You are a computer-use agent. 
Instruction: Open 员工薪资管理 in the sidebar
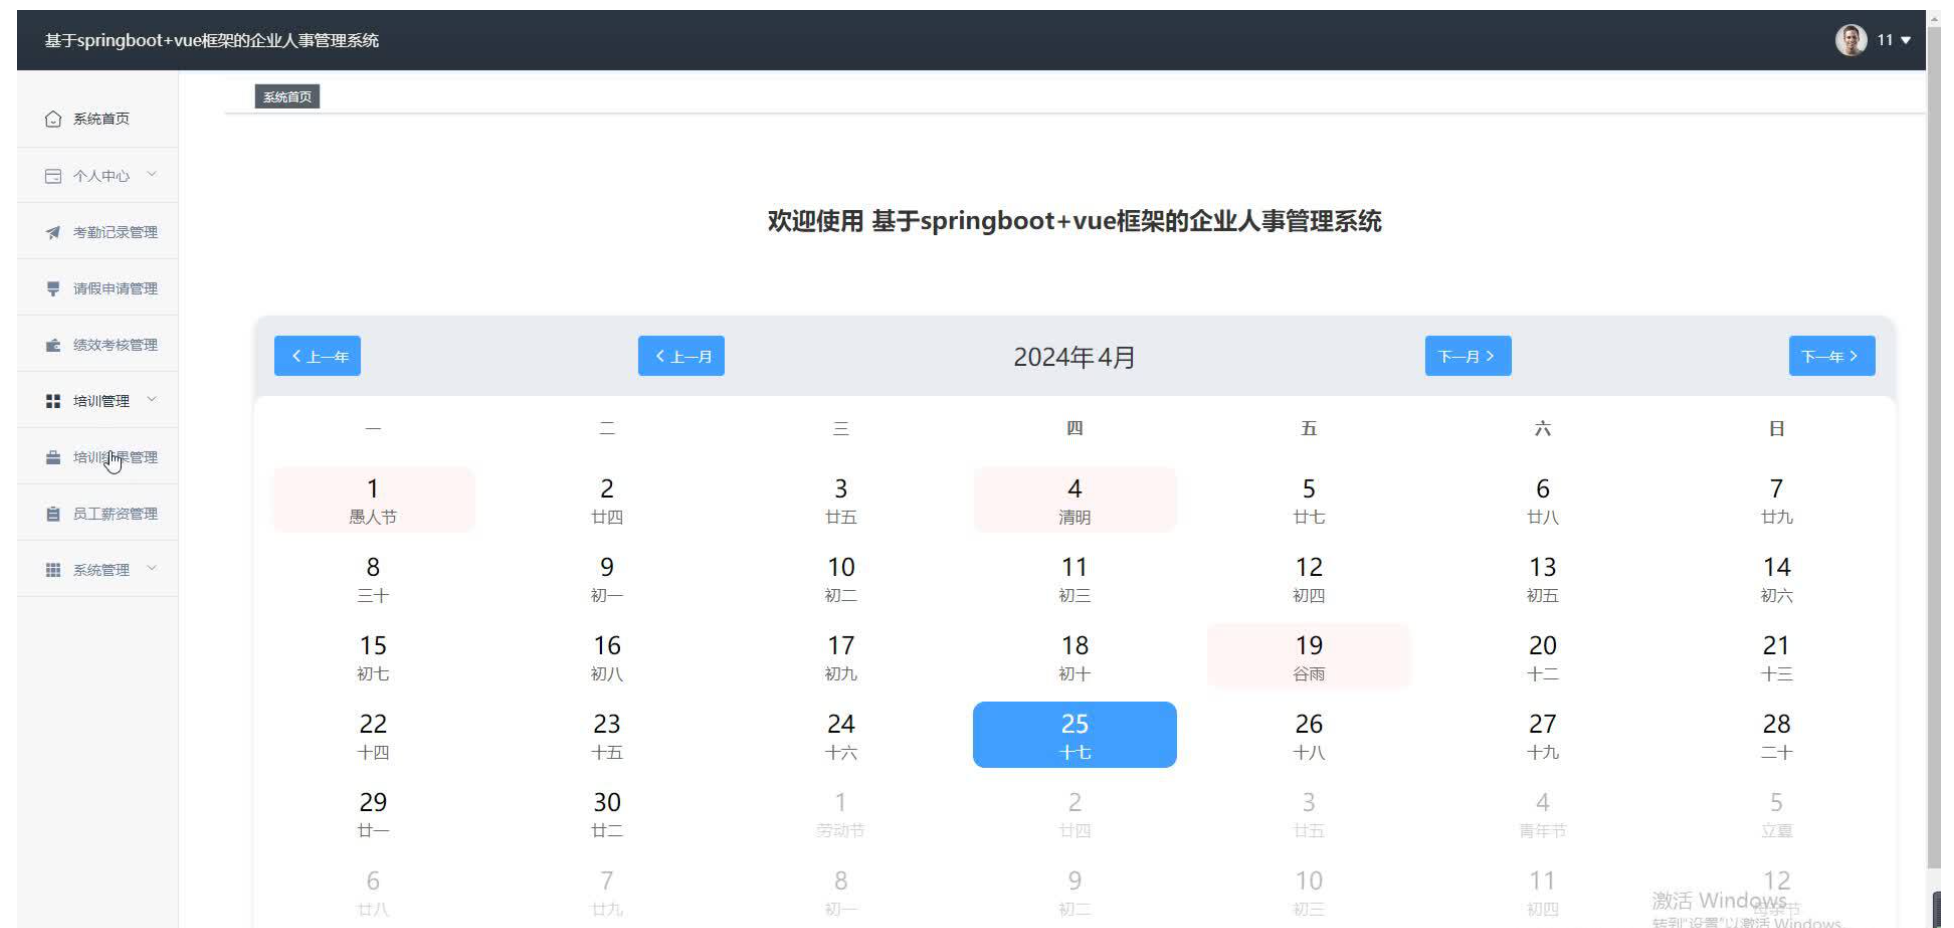pos(98,514)
